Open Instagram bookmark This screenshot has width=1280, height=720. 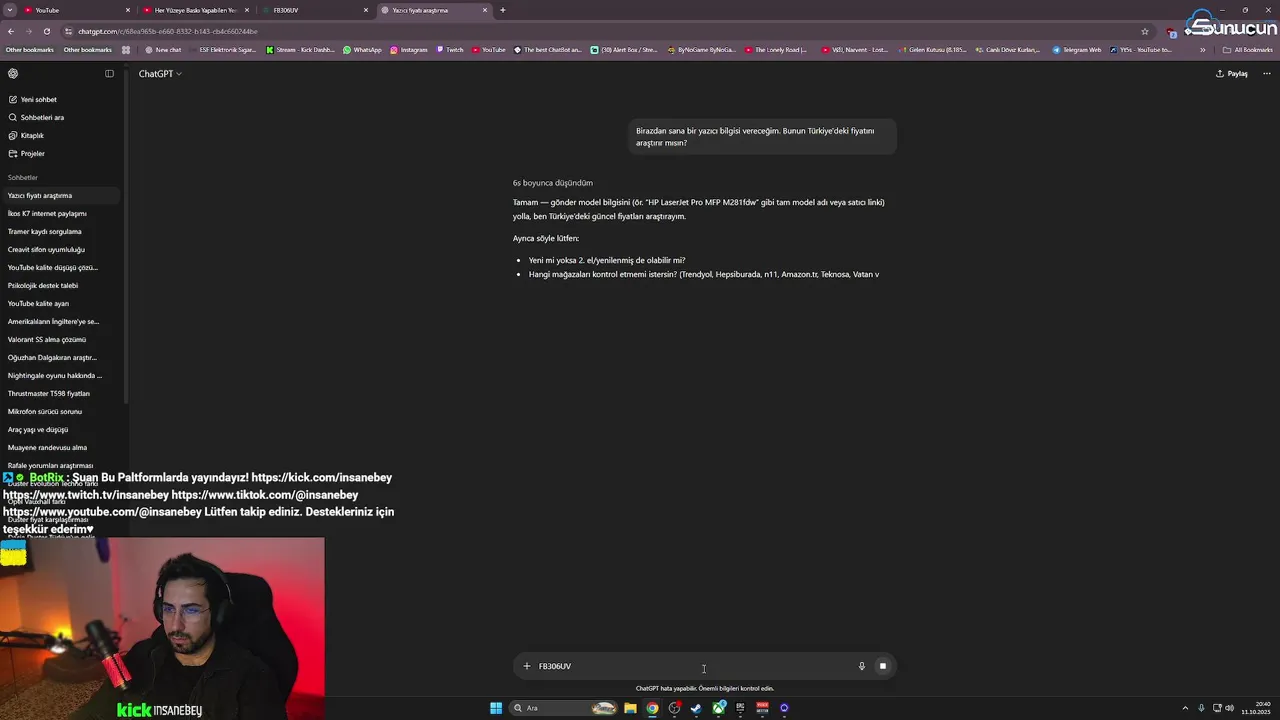(409, 50)
